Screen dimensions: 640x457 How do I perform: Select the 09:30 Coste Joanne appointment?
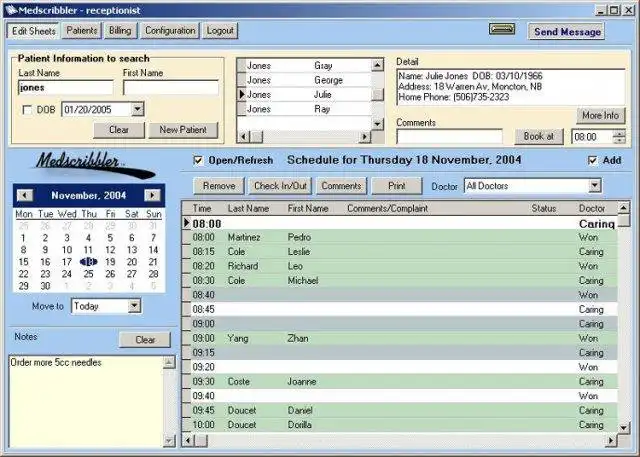[400, 382]
